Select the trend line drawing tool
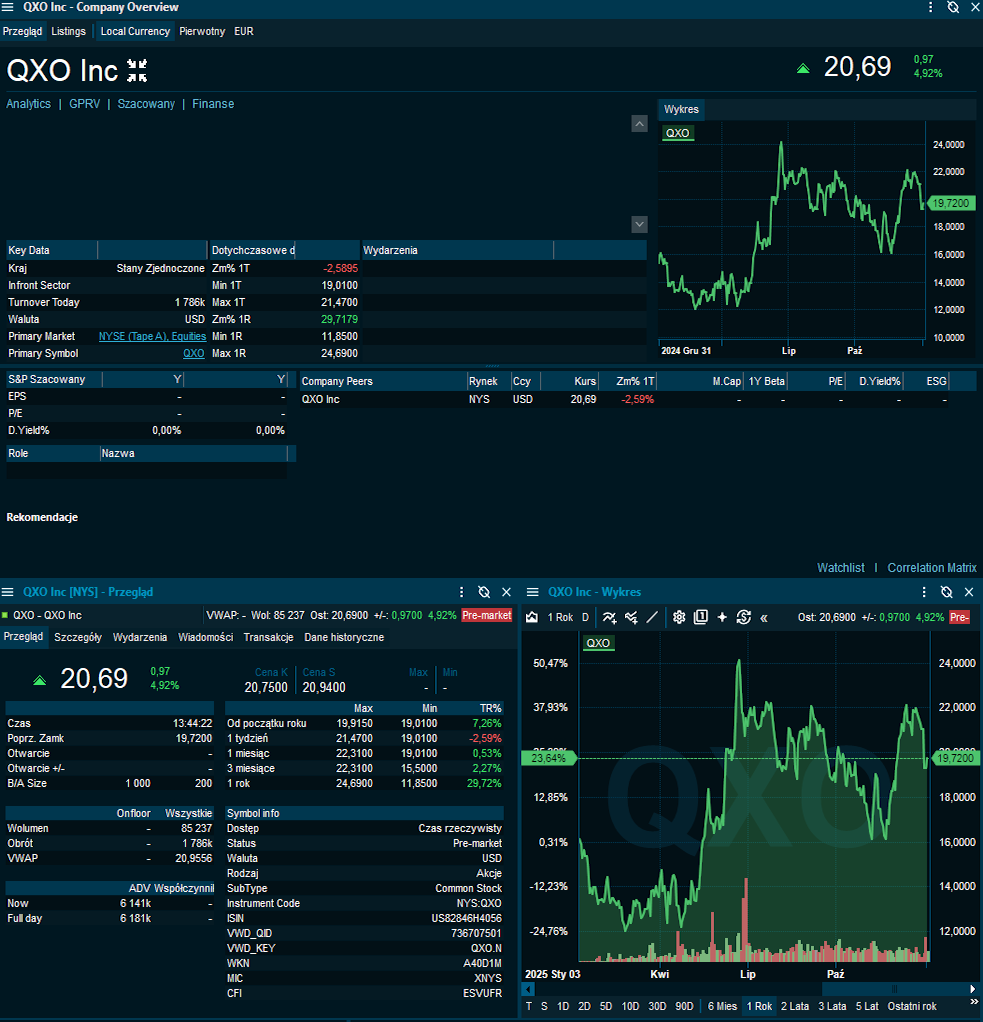Screen dimensions: 983x1022 click(652, 617)
